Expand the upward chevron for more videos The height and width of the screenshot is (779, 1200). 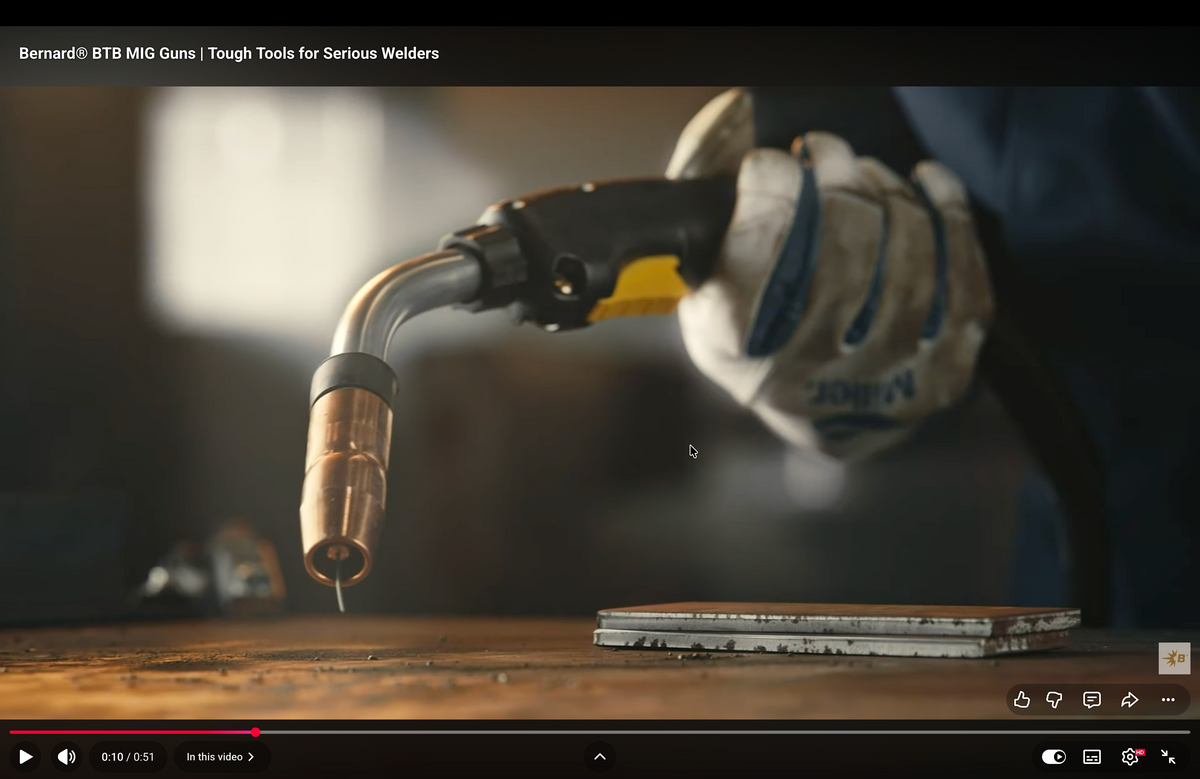(x=600, y=757)
